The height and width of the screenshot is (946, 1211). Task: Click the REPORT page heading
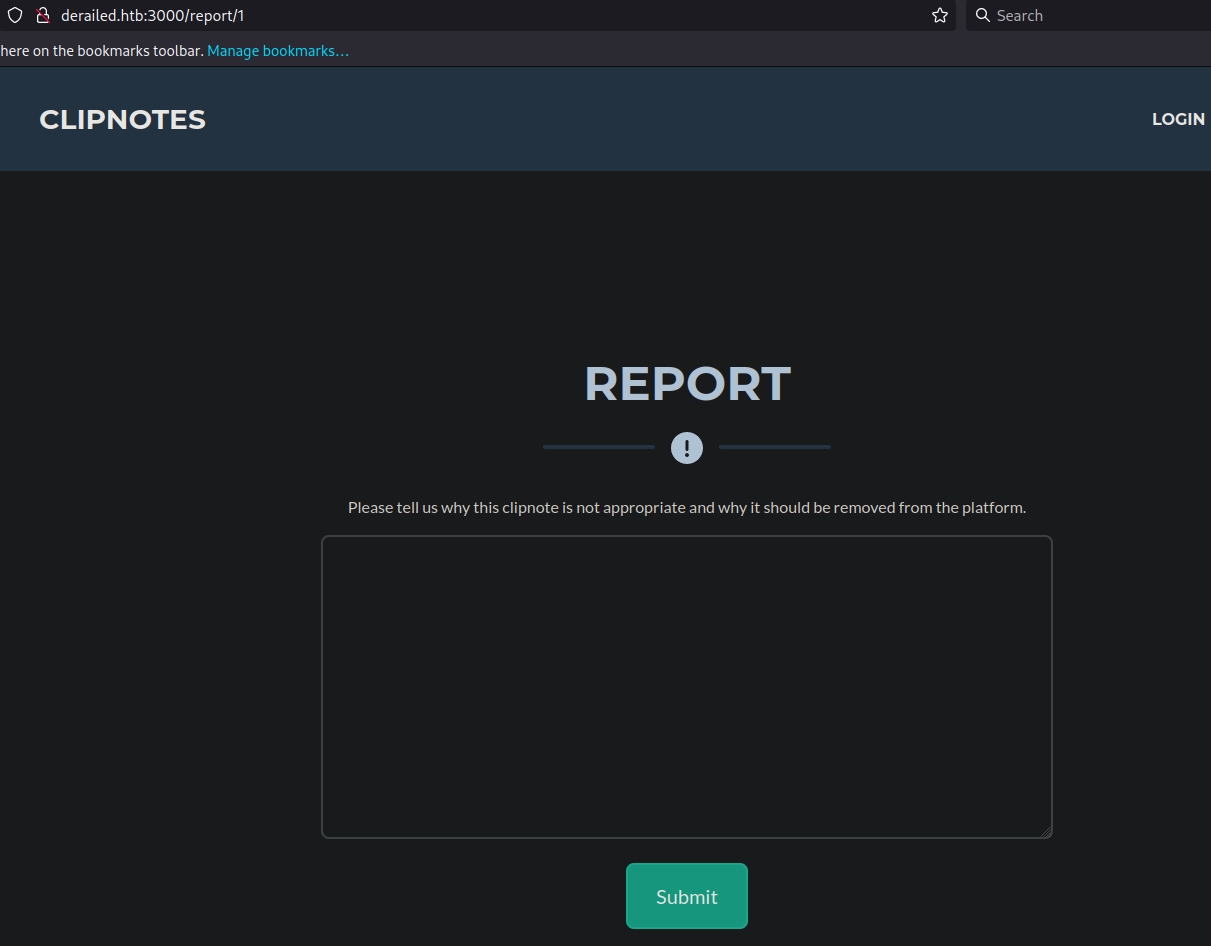tap(686, 384)
